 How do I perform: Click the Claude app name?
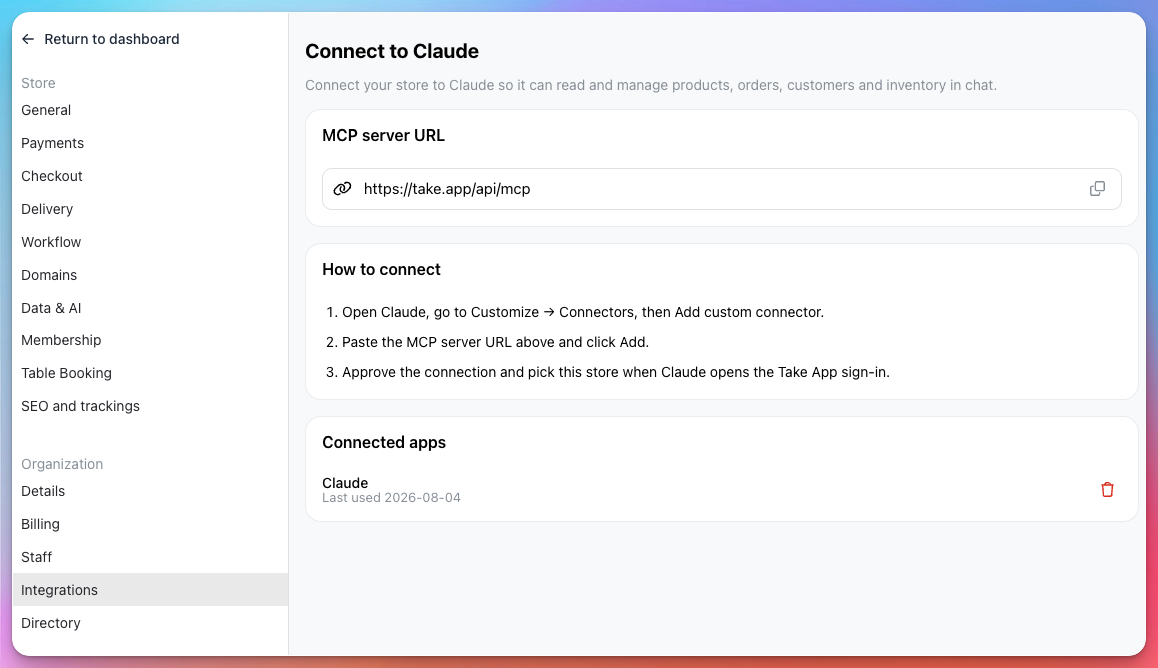[345, 483]
